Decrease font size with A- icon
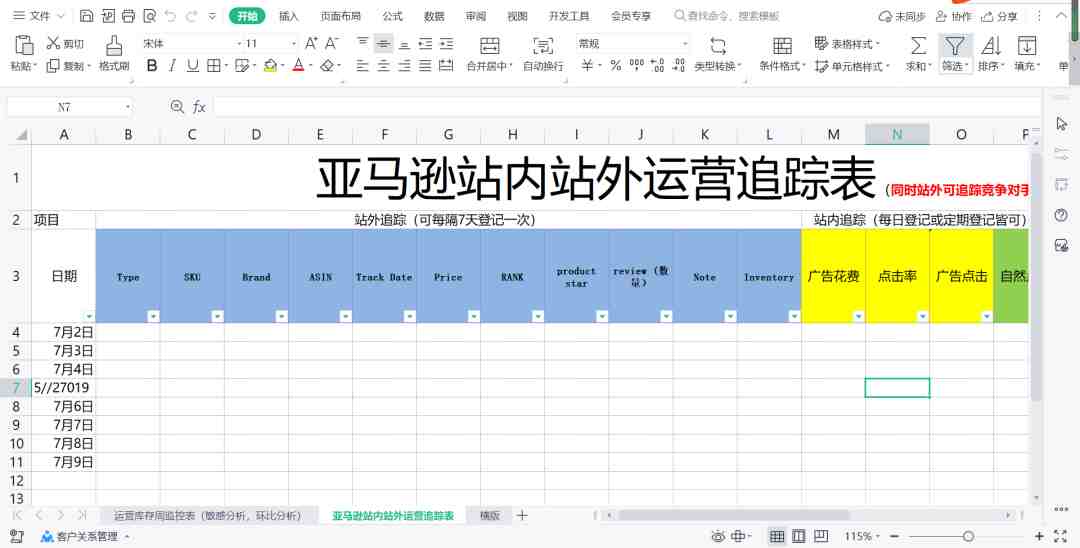1080x548 pixels. click(x=332, y=43)
